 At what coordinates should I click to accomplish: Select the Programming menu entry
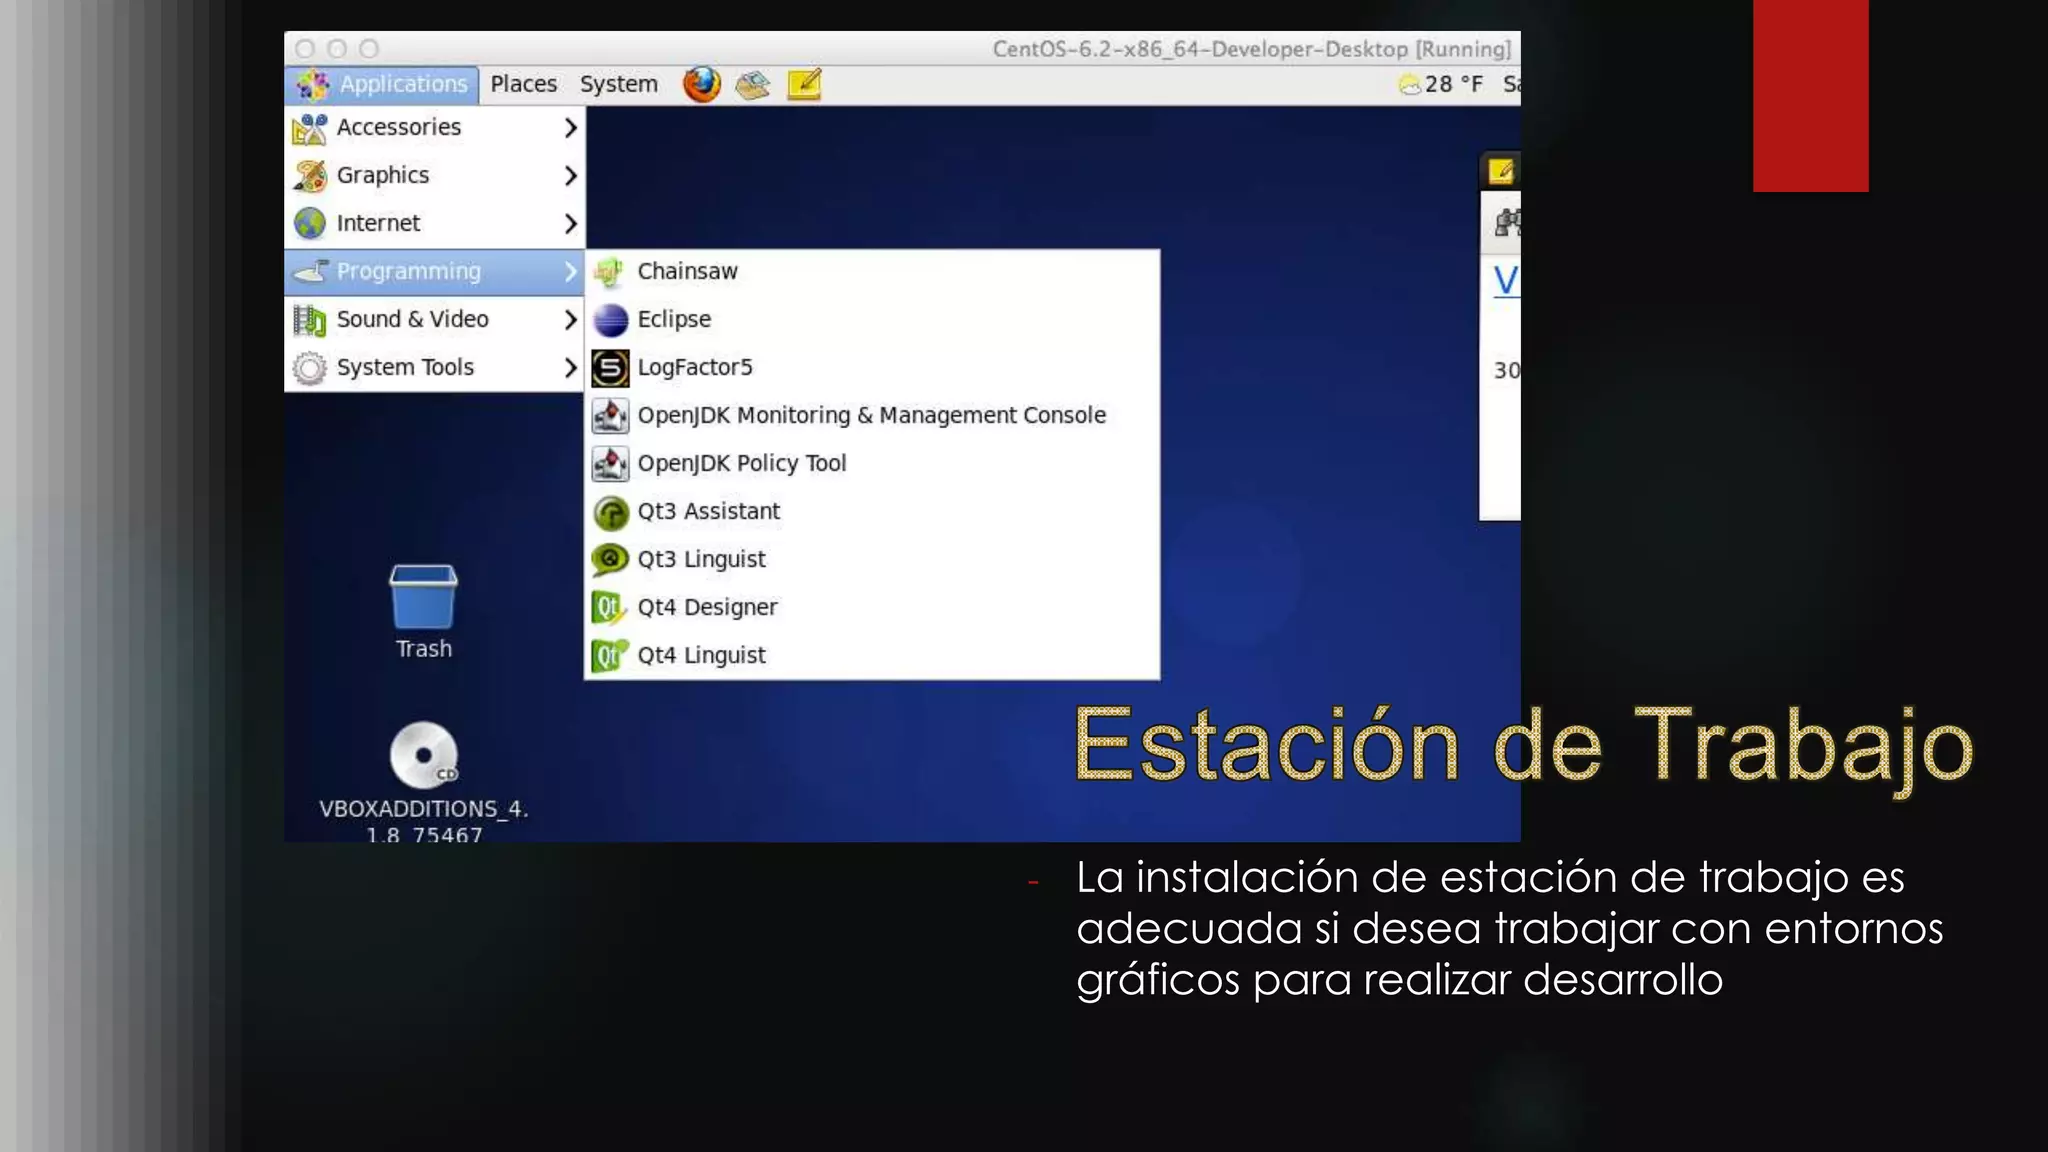click(435, 272)
